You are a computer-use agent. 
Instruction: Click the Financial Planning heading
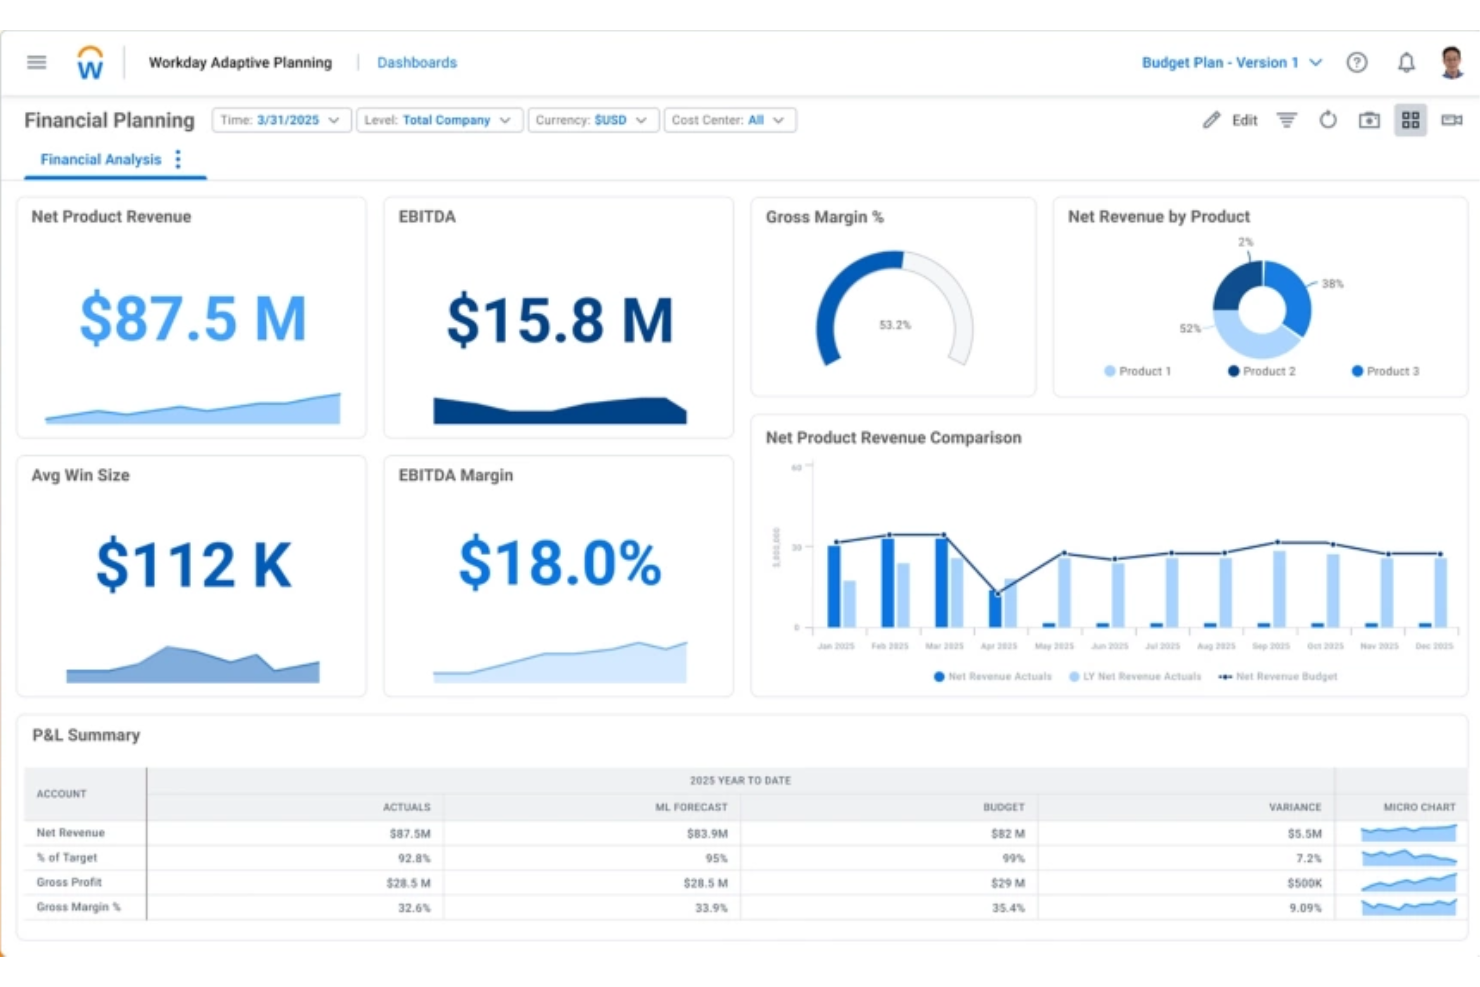109,120
